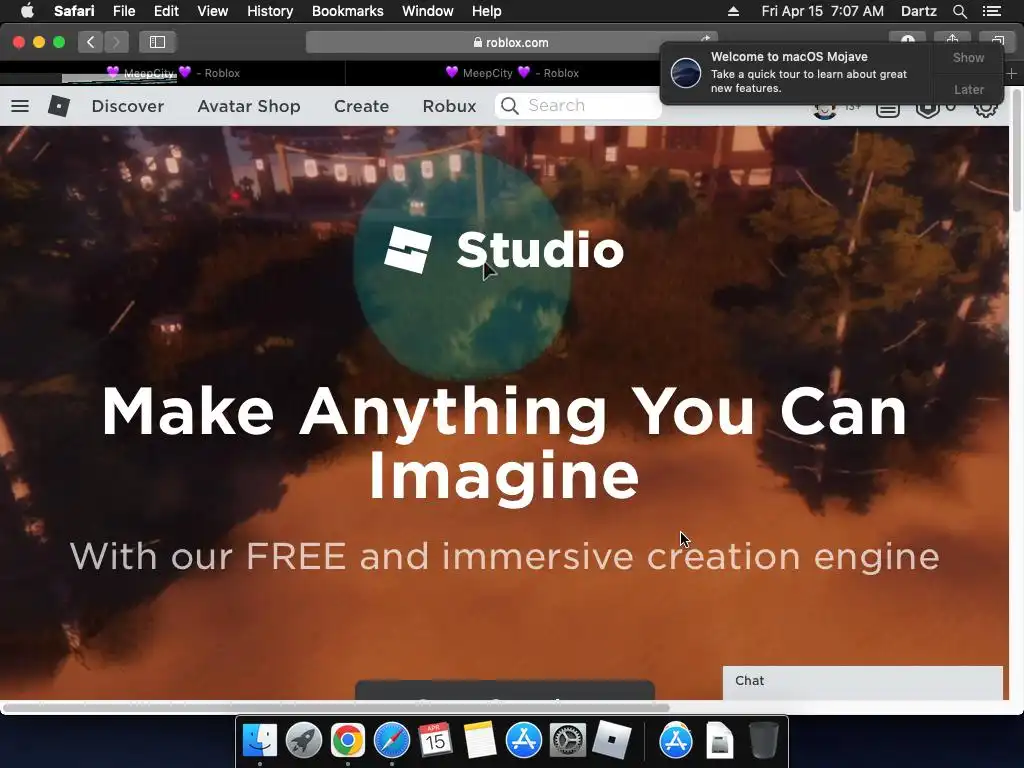Open the Discover page

(128, 106)
